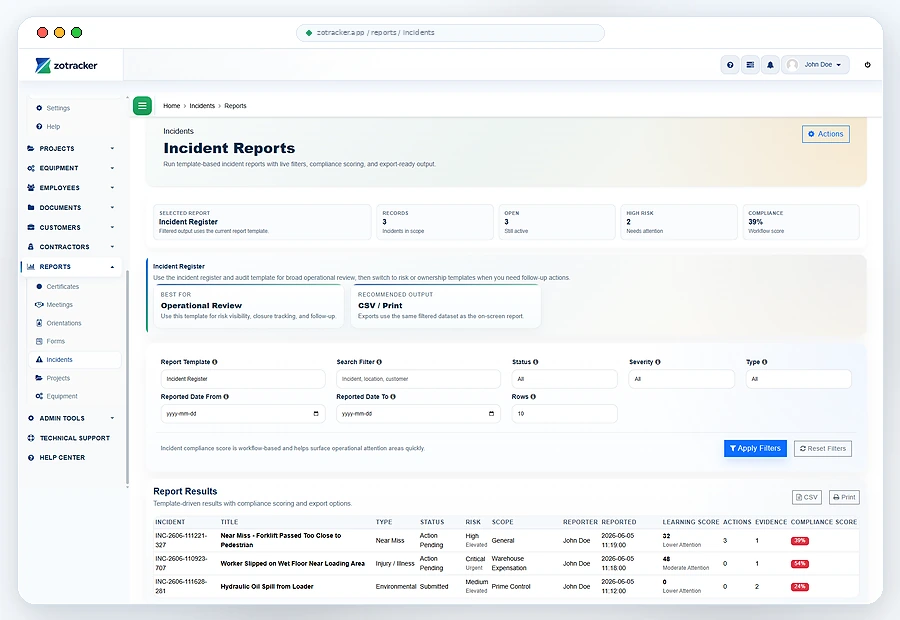The width and height of the screenshot is (900, 620).
Task: Click the Search Filter input field
Action: point(418,379)
